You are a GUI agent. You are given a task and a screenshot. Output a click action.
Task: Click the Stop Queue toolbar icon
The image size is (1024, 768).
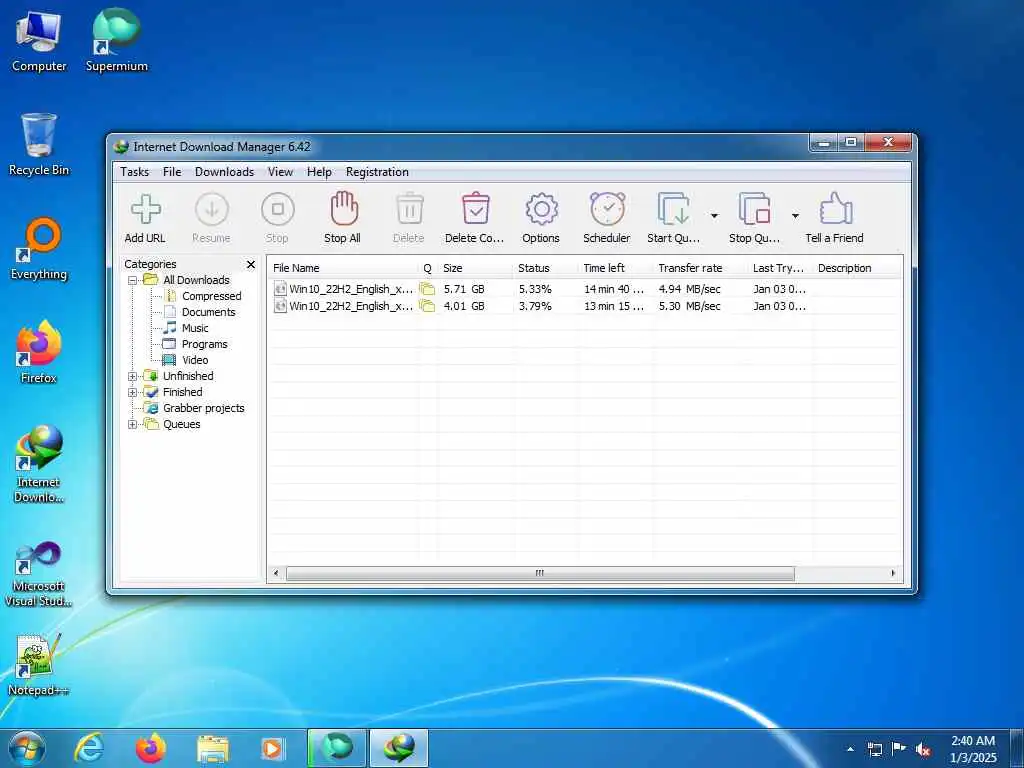[754, 210]
